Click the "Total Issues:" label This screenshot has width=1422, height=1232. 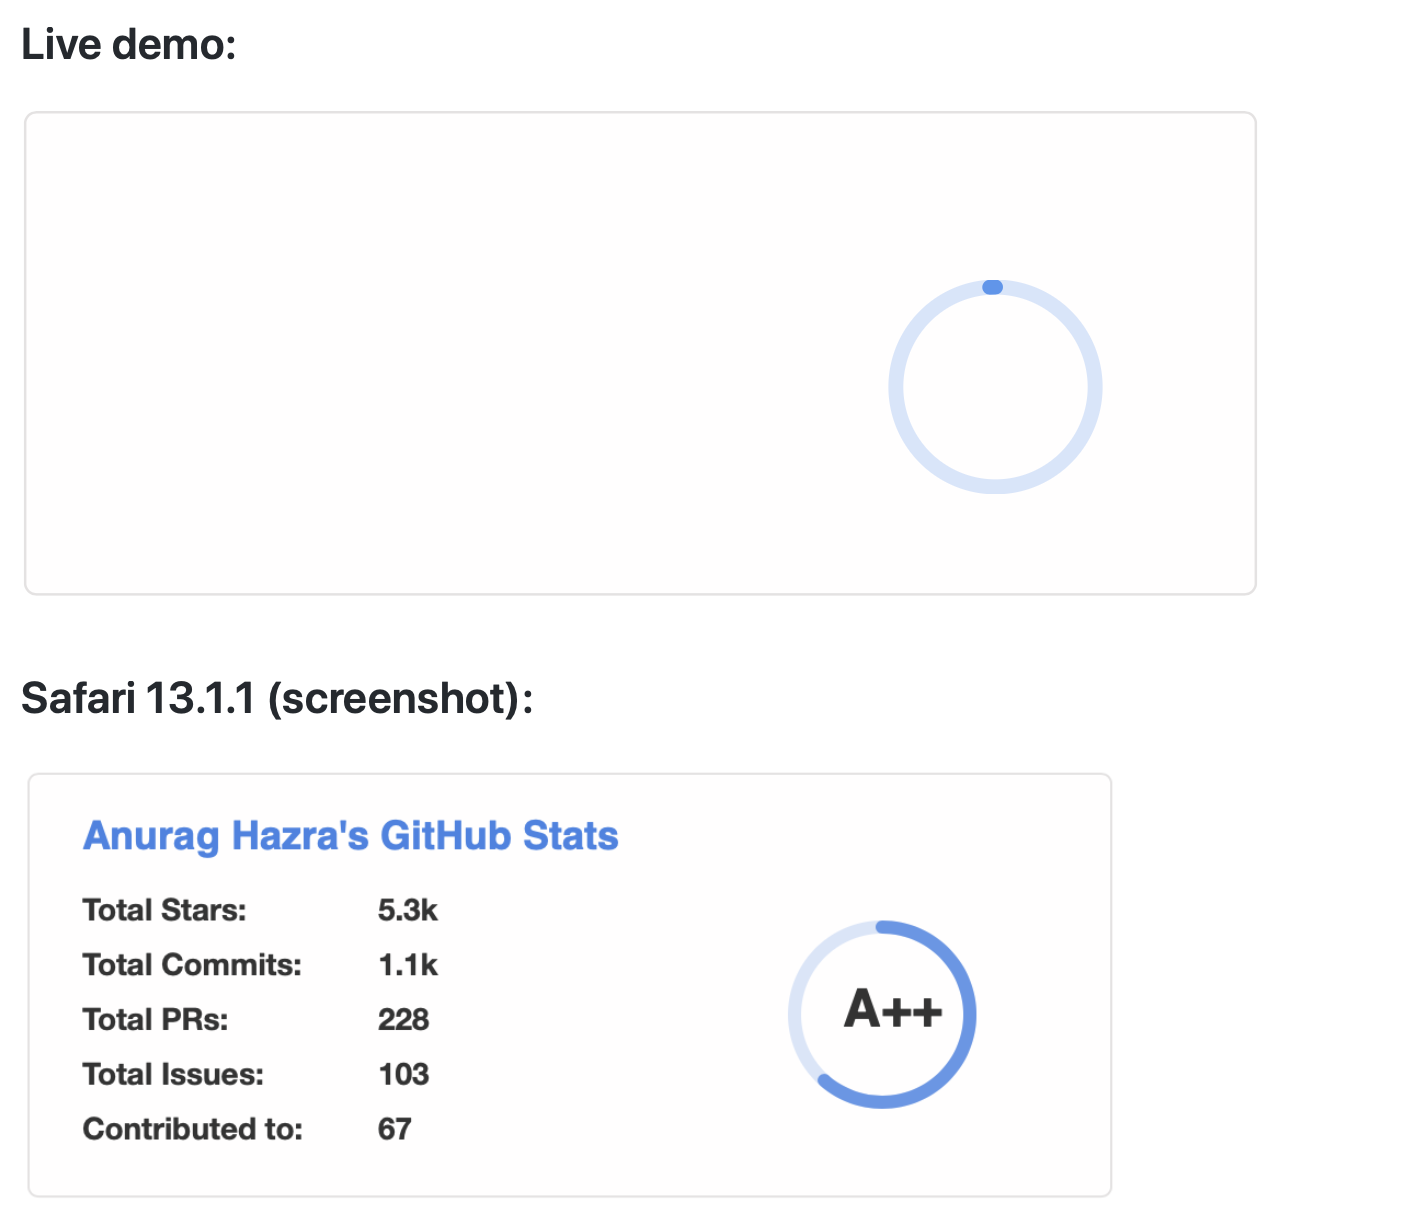click(174, 1074)
